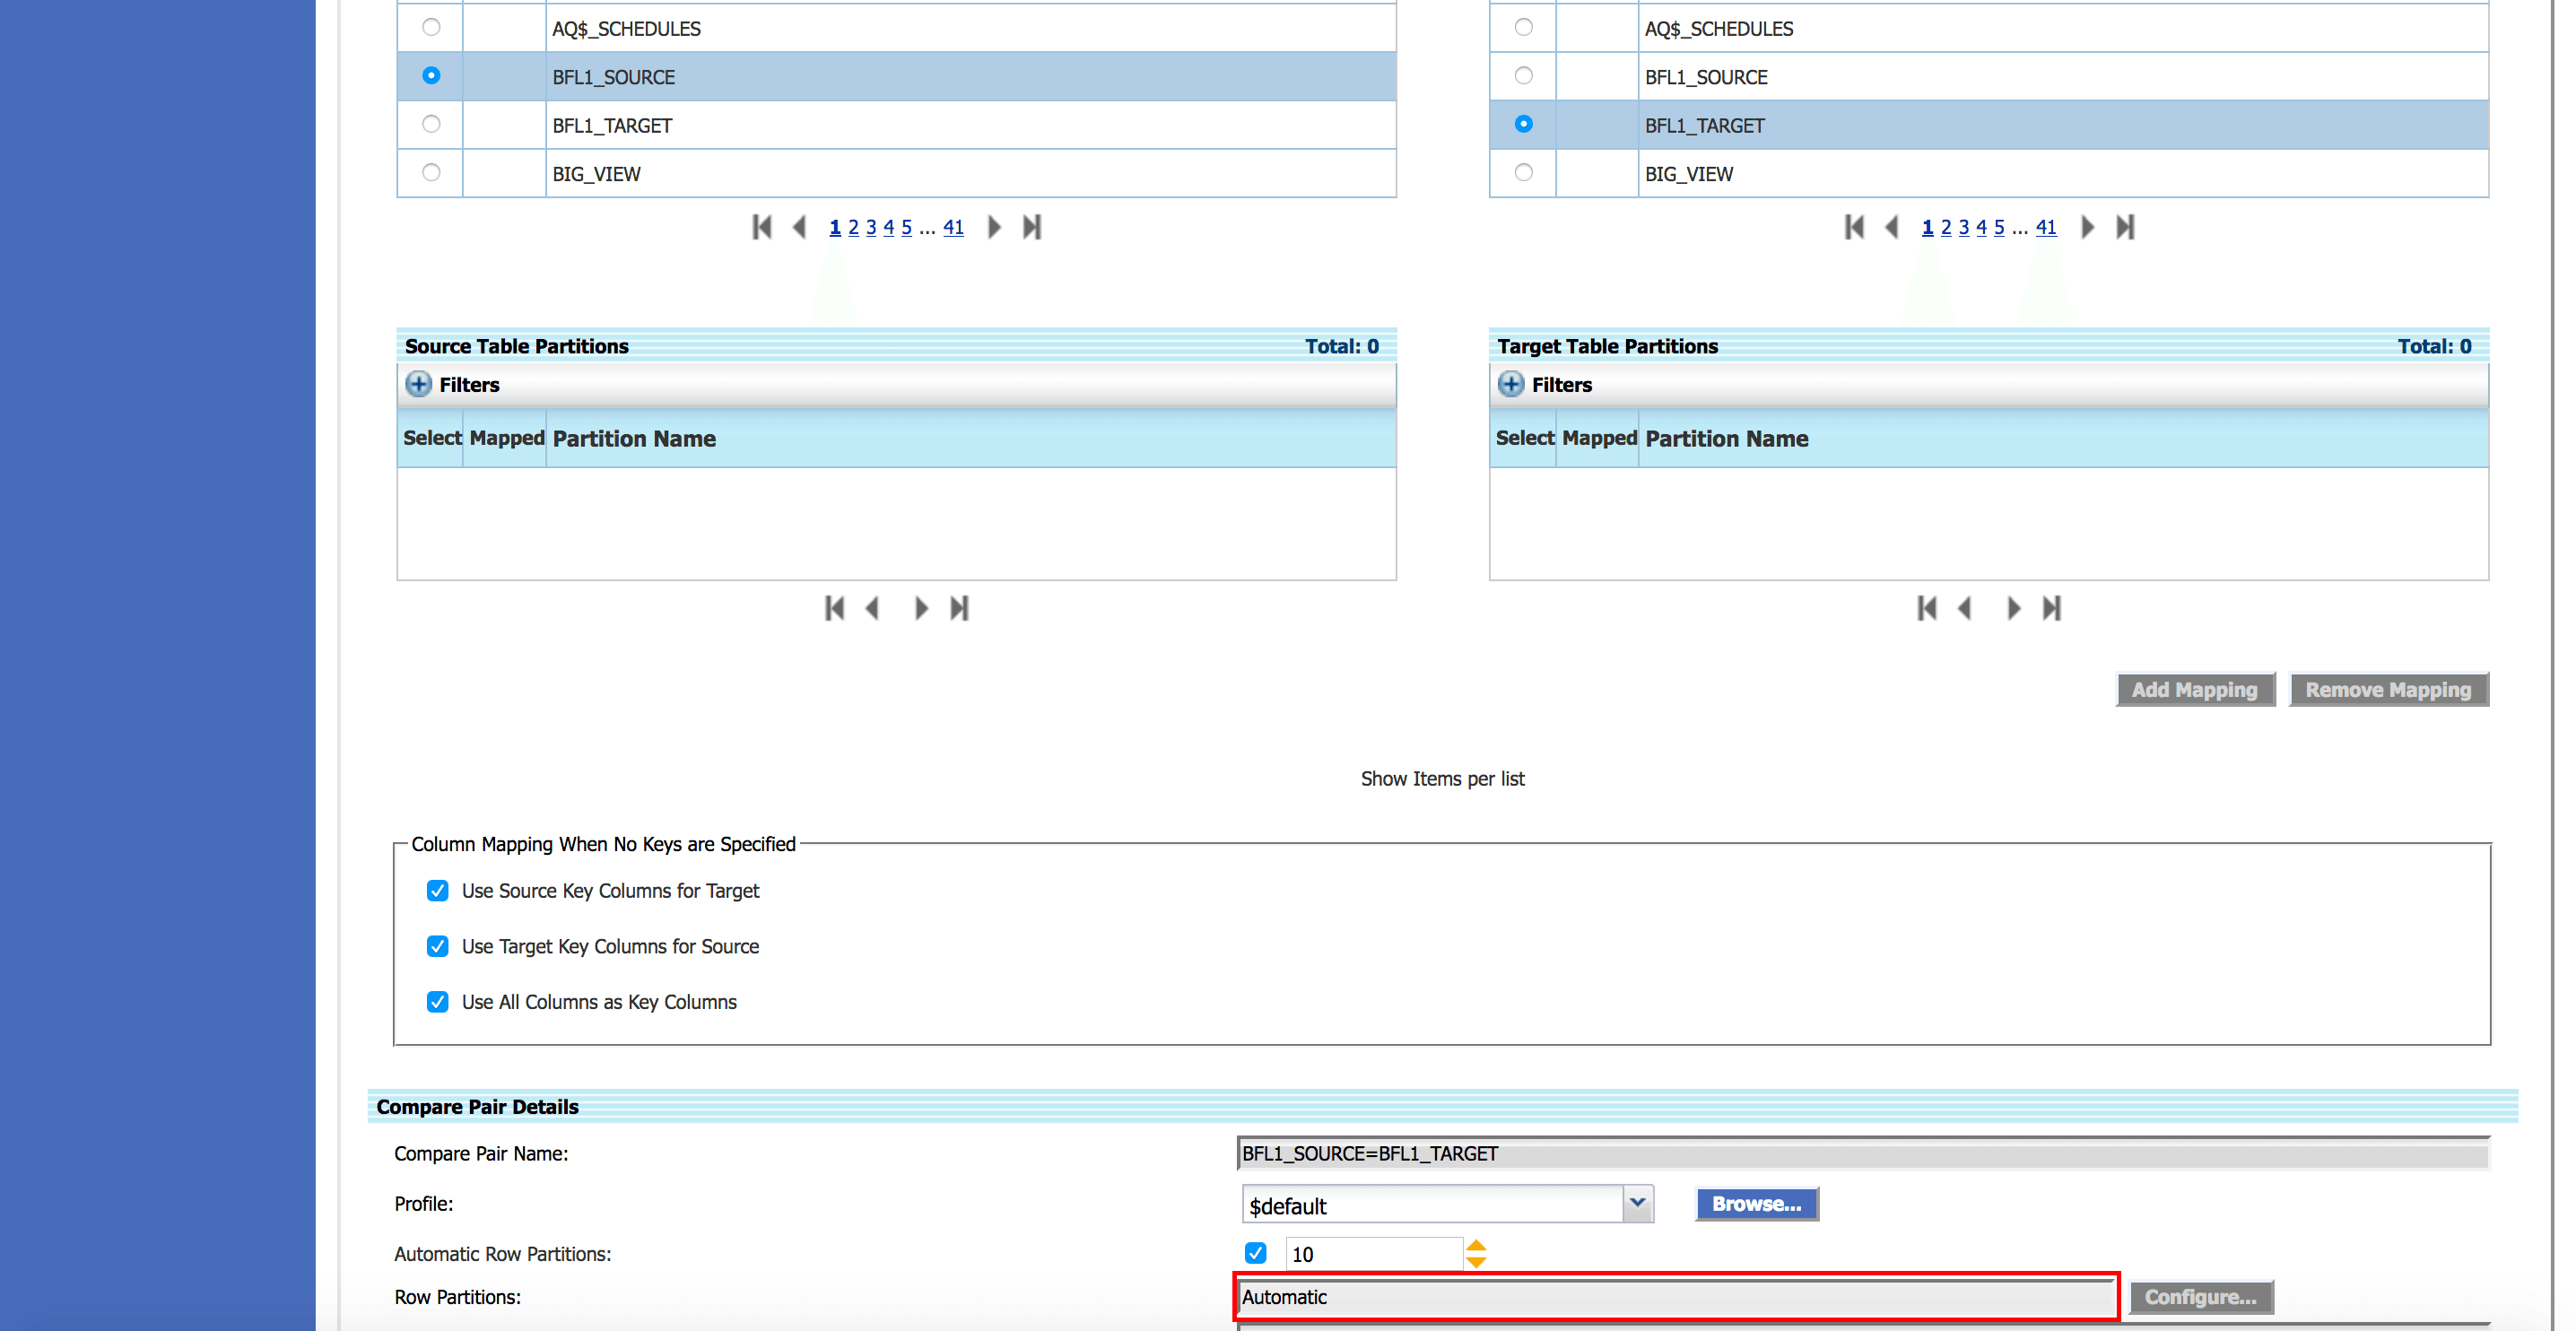Expand Filters in Target Table Partitions
This screenshot has height=1331, width=2576.
pos(1511,385)
